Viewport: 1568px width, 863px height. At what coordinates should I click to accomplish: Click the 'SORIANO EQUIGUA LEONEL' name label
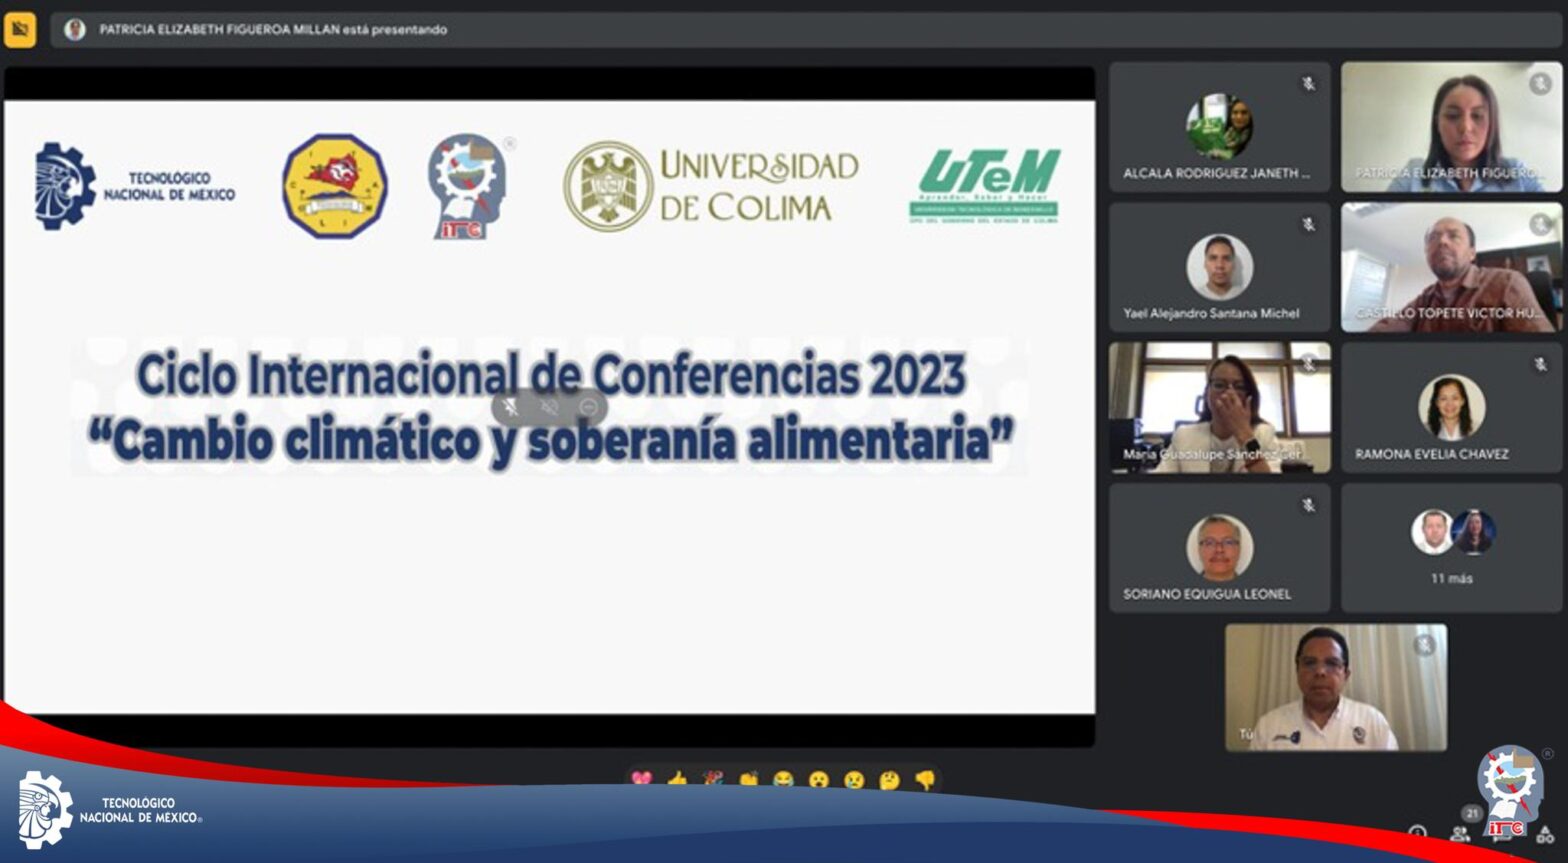click(x=1207, y=594)
